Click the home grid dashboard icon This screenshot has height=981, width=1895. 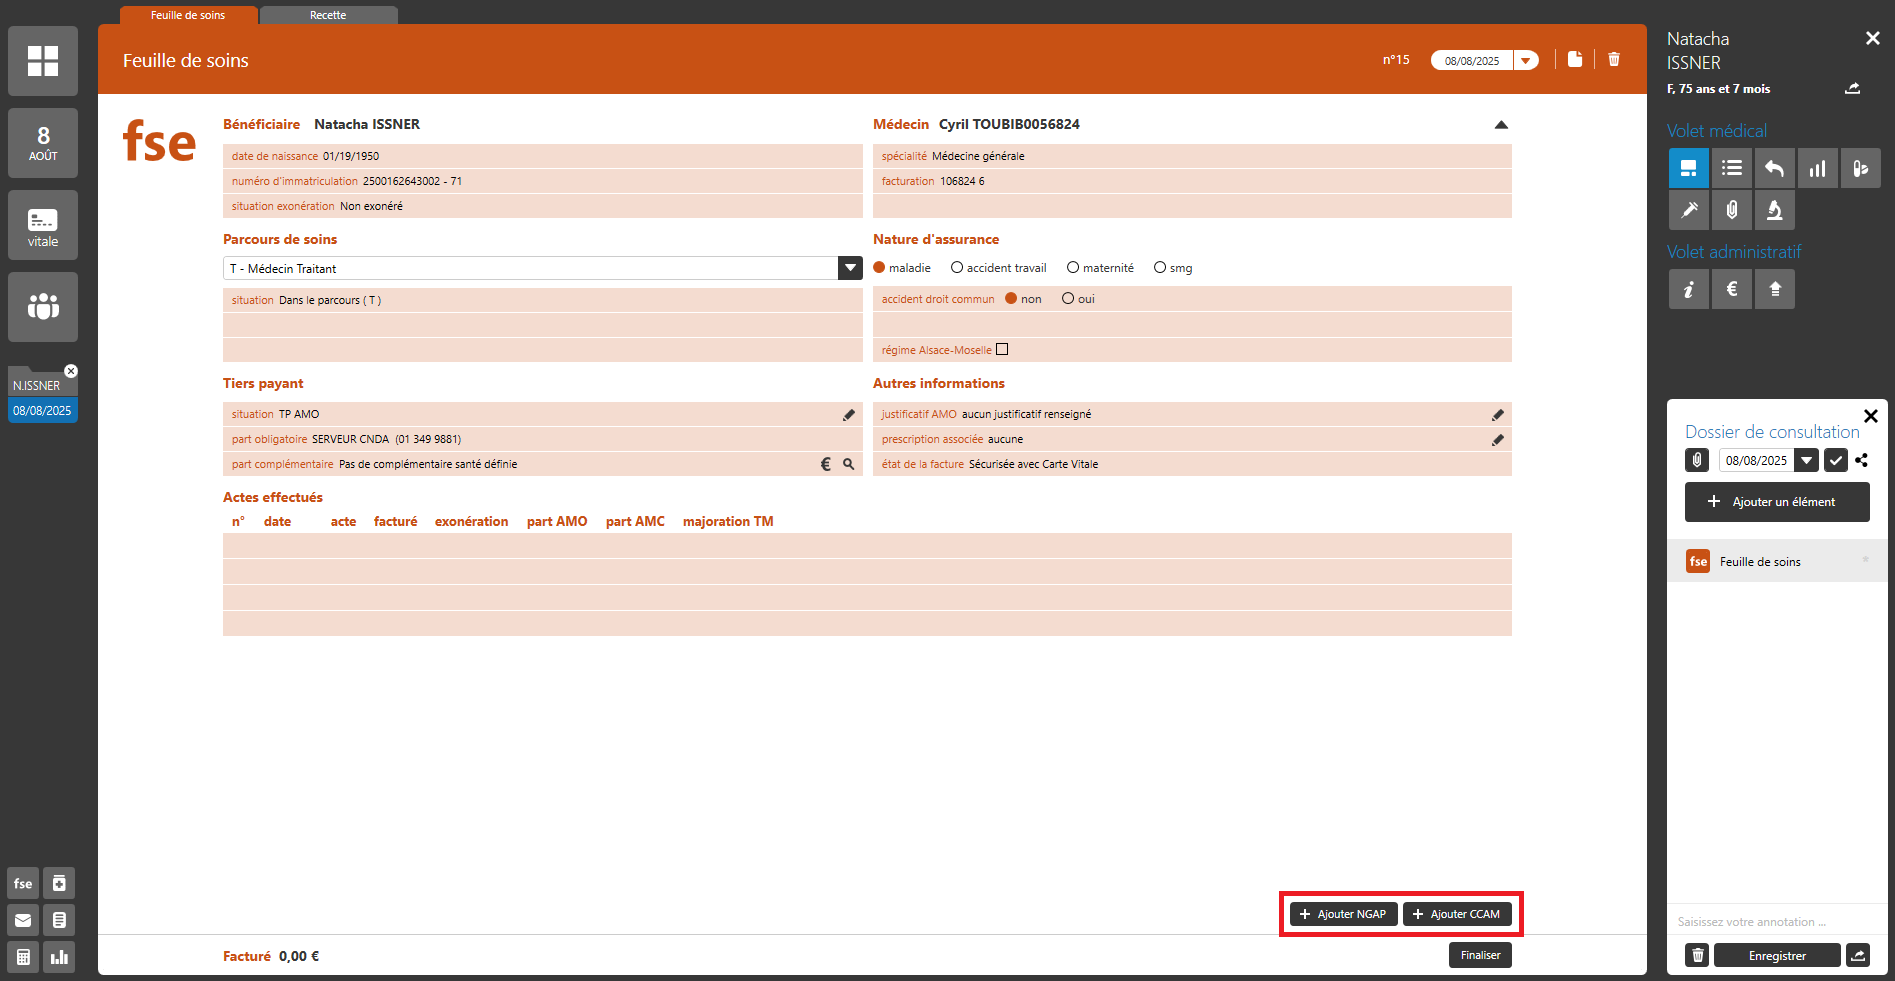43,61
